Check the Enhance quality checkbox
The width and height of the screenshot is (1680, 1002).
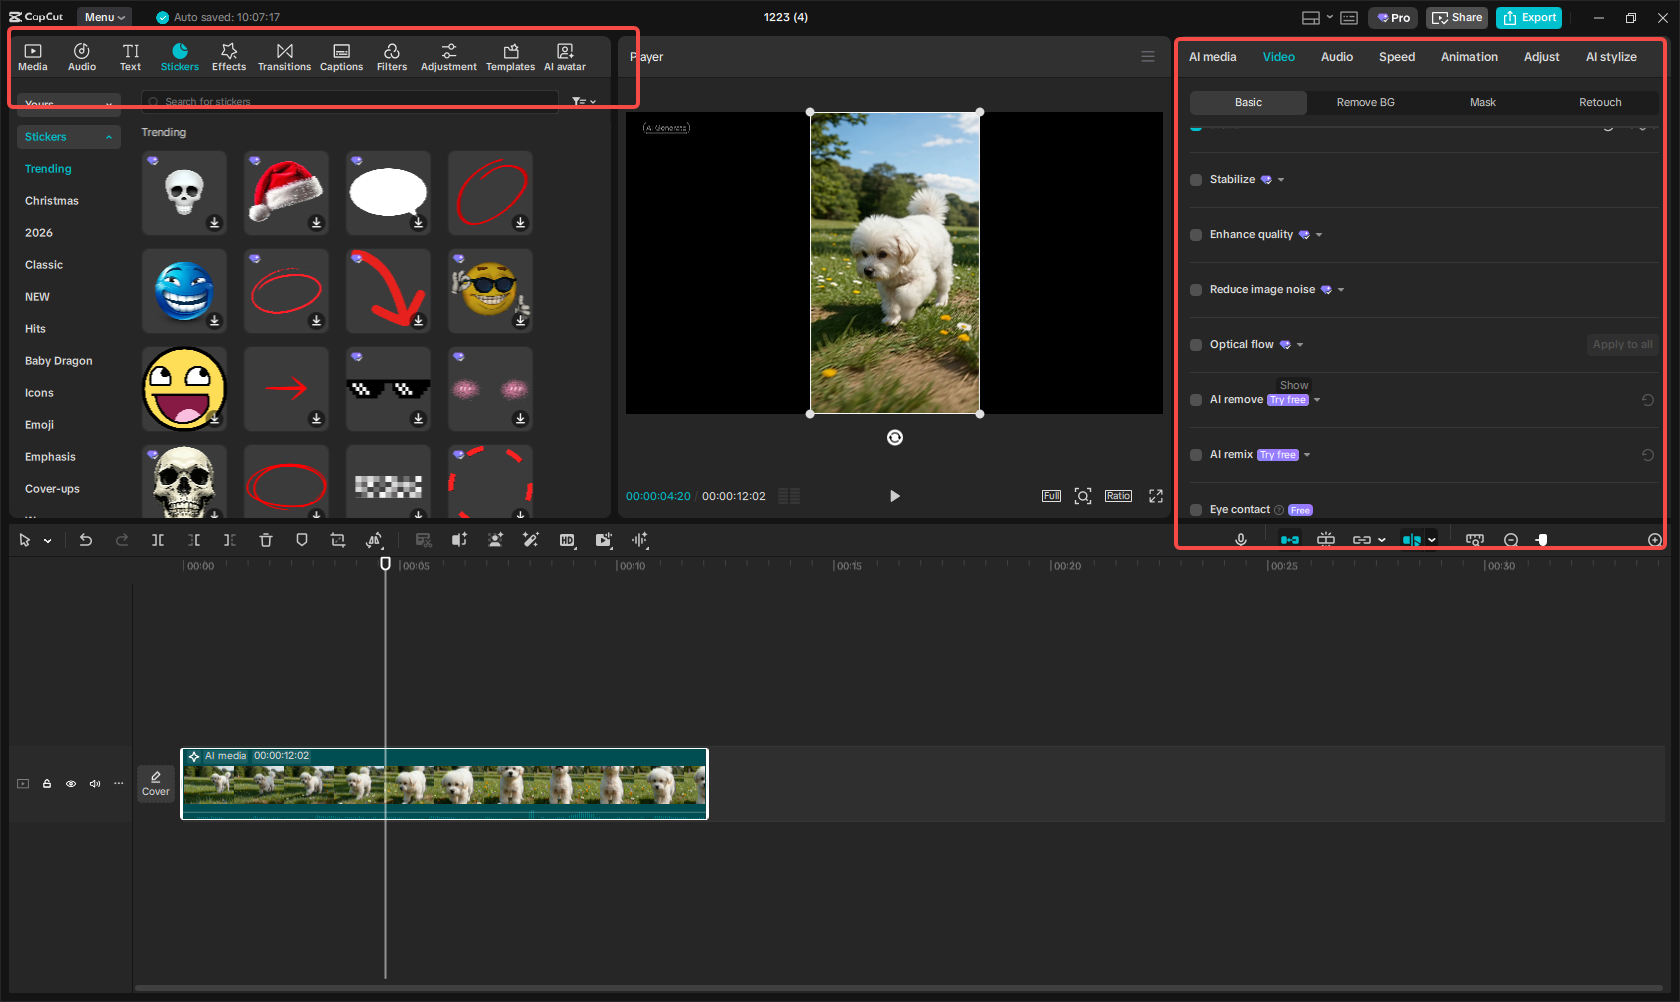1196,235
